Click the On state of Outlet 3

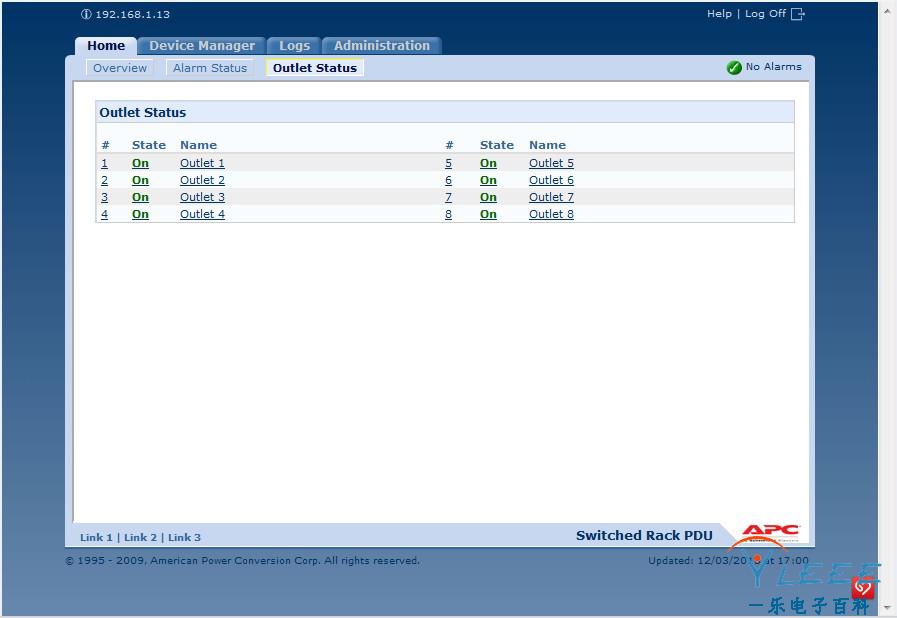click(x=140, y=197)
